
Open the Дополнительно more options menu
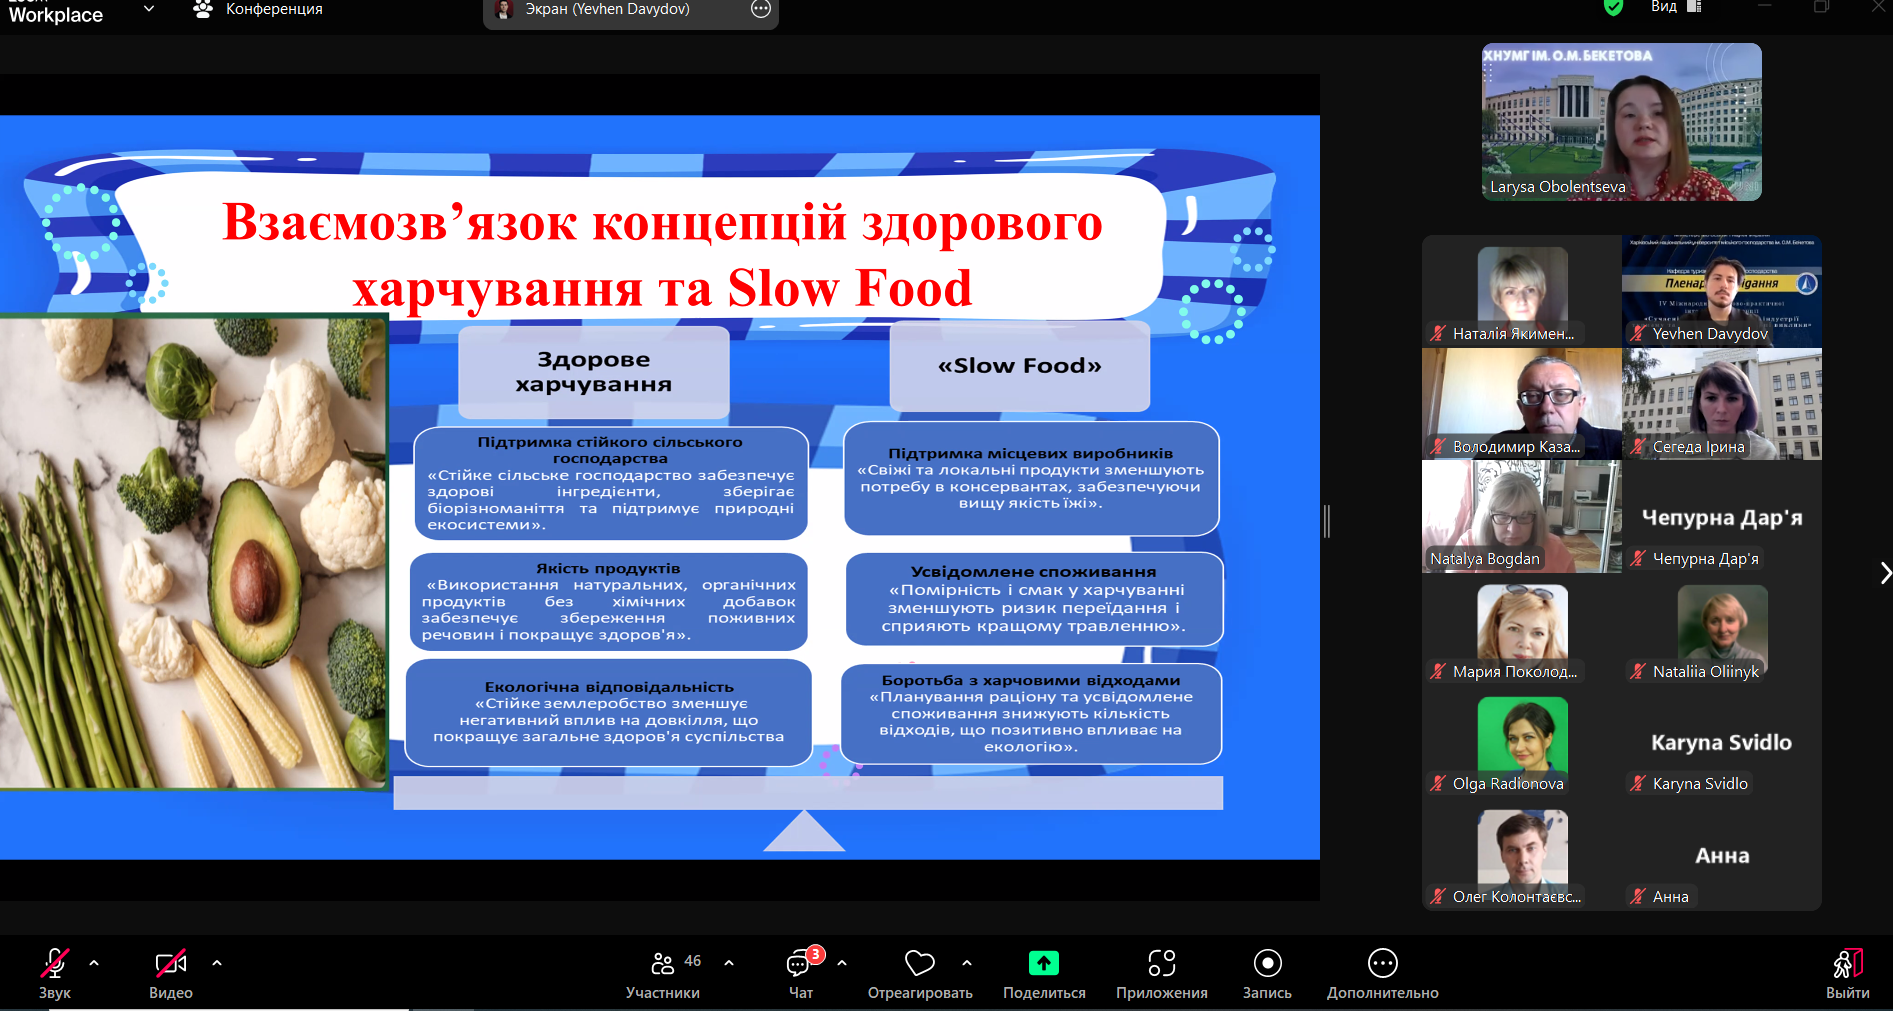(1383, 973)
